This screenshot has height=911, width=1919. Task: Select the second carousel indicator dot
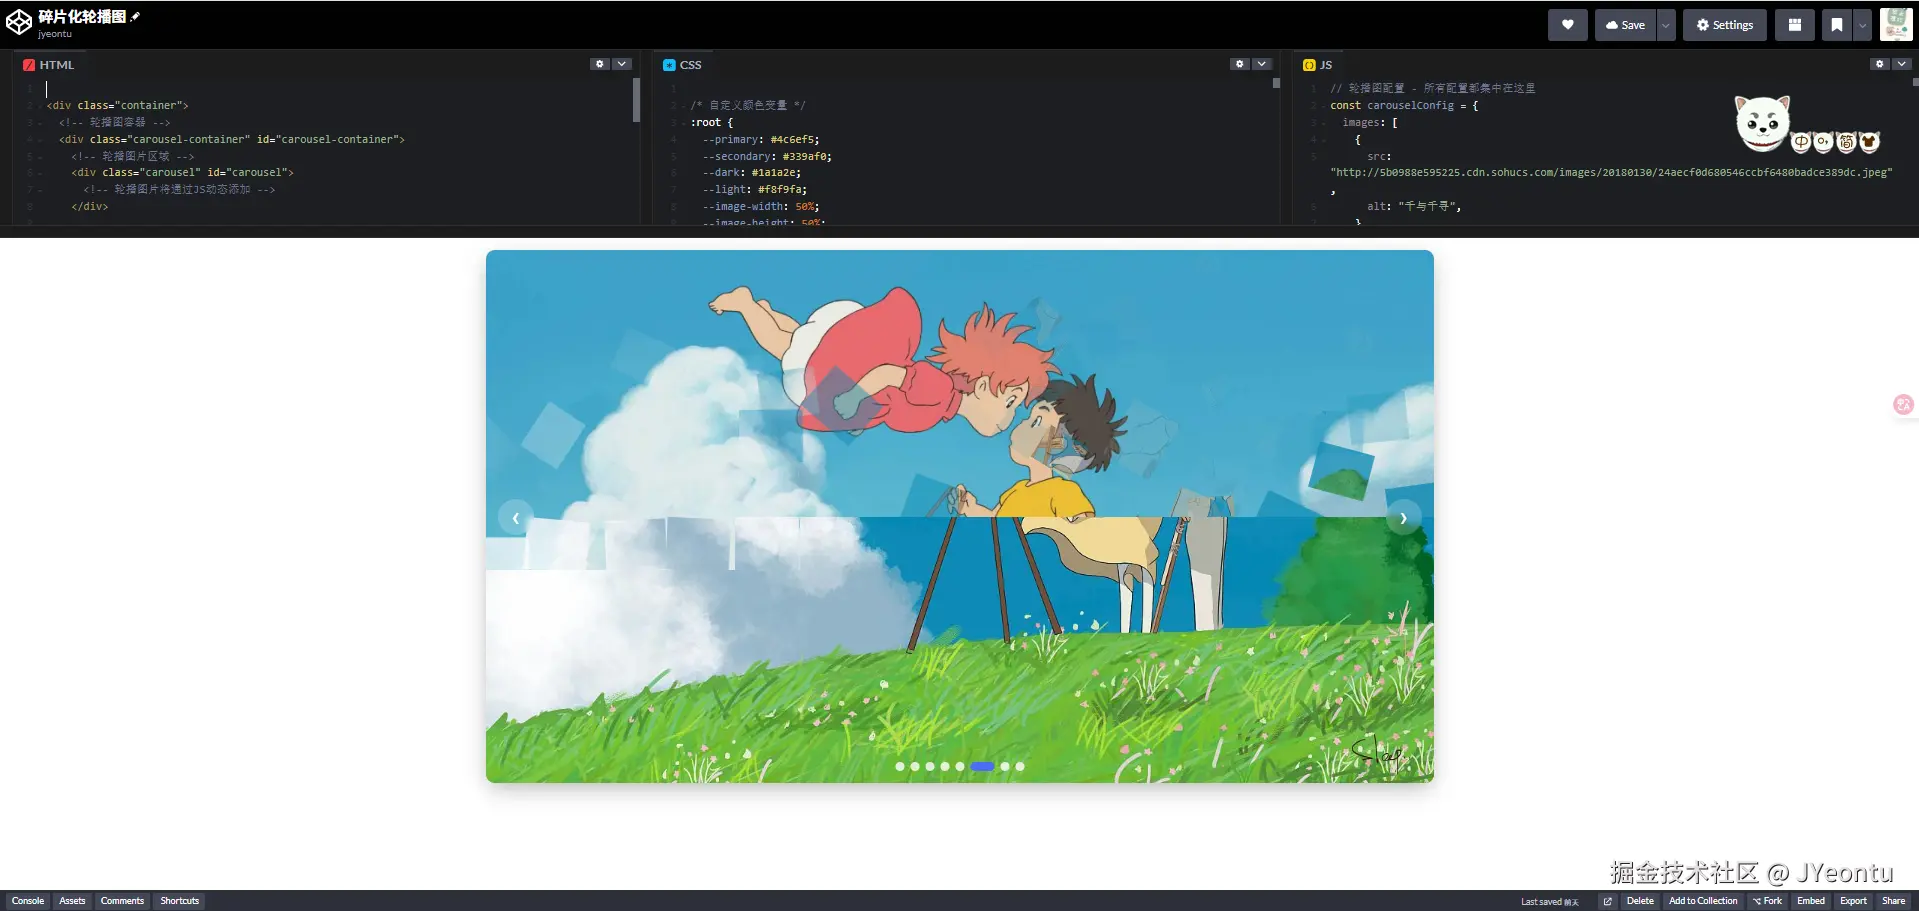pyautogui.click(x=915, y=767)
